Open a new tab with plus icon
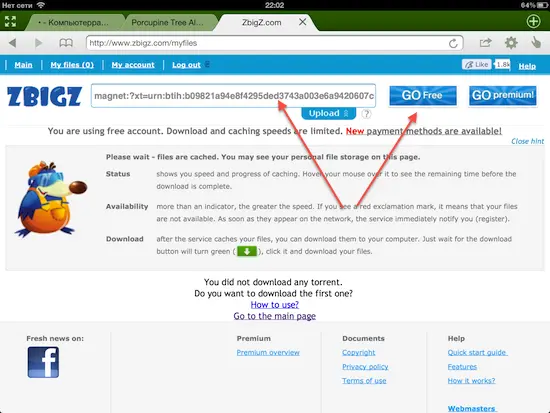 [x=533, y=21]
